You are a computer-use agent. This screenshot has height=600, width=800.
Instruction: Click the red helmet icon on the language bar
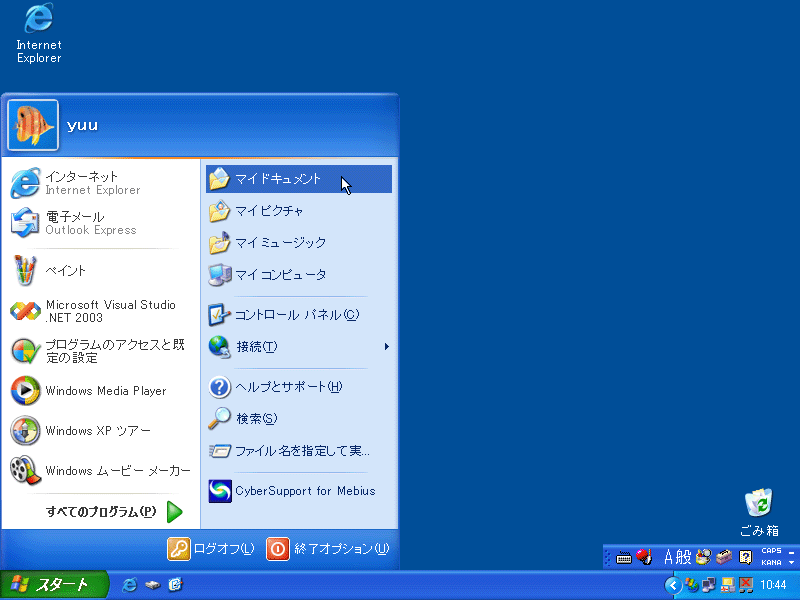(644, 557)
